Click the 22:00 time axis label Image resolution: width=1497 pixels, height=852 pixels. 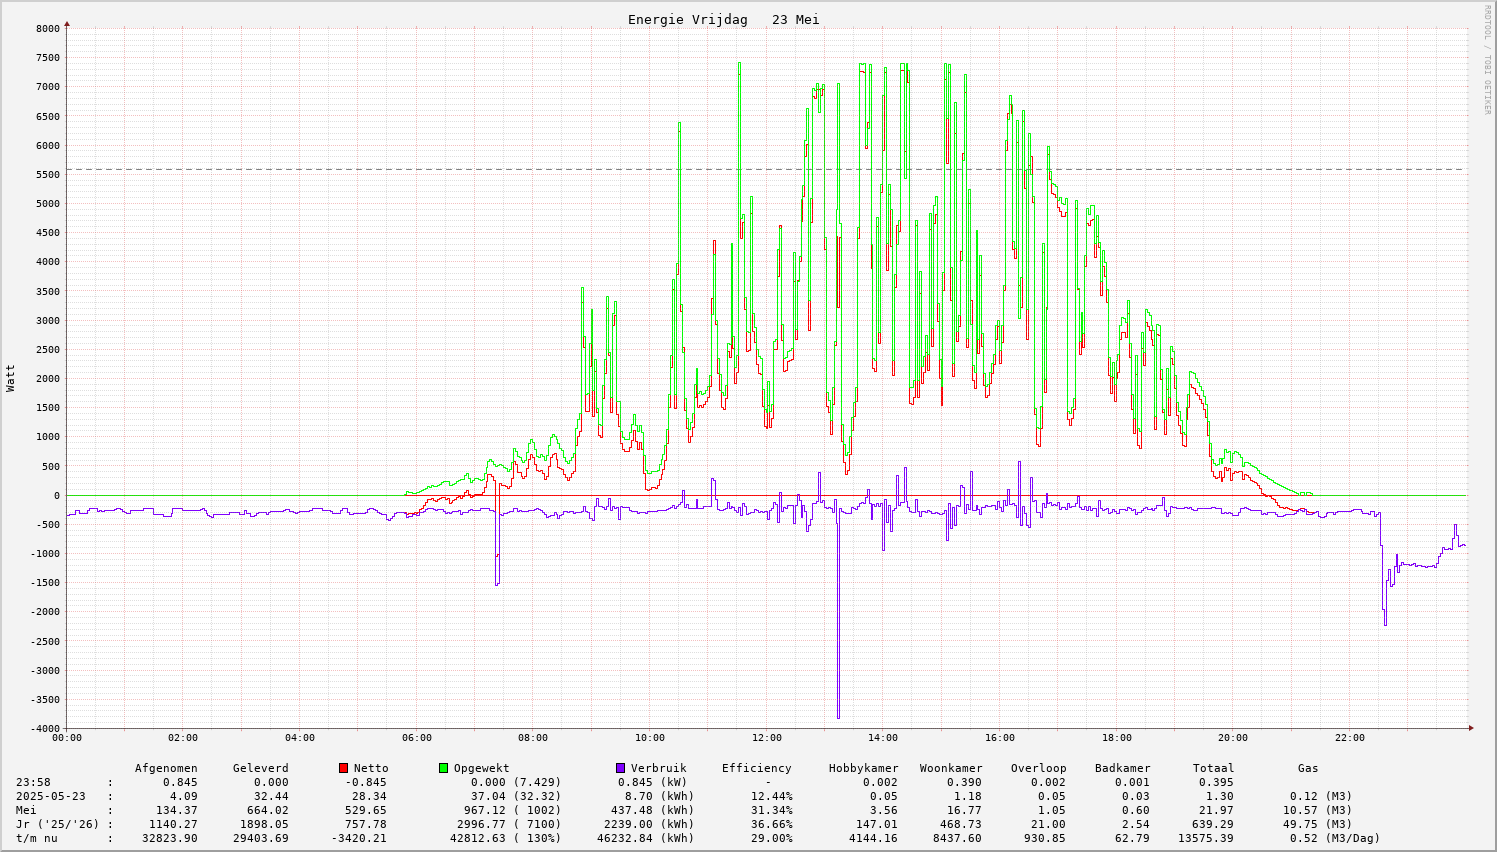pos(1349,738)
